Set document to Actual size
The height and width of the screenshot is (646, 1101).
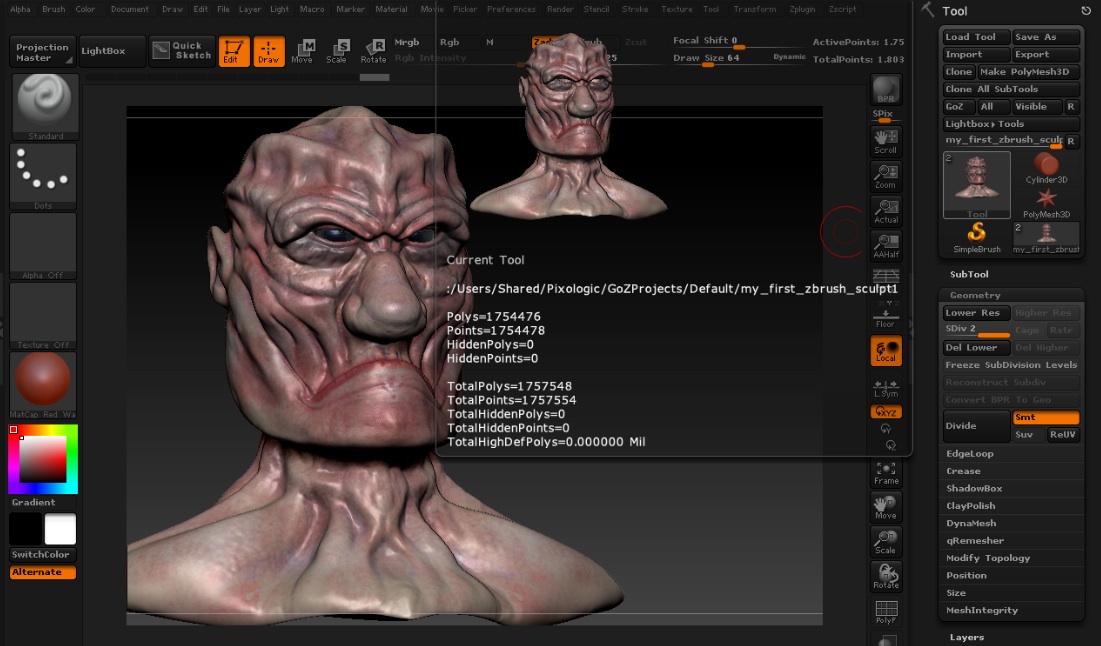tap(886, 211)
